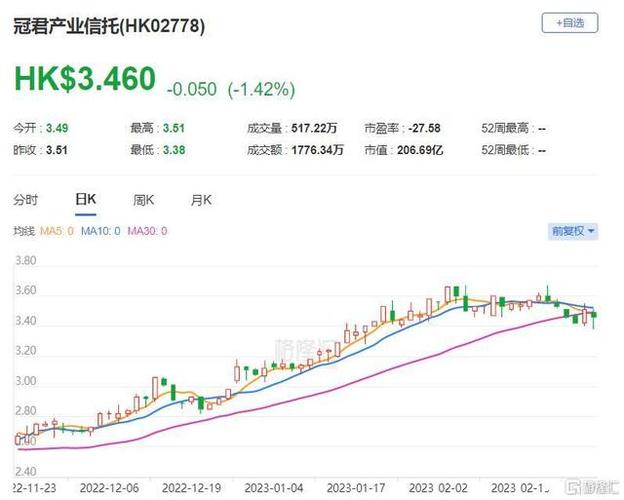Click the HK$3.460 price
The height and width of the screenshot is (500, 624).
tap(85, 78)
